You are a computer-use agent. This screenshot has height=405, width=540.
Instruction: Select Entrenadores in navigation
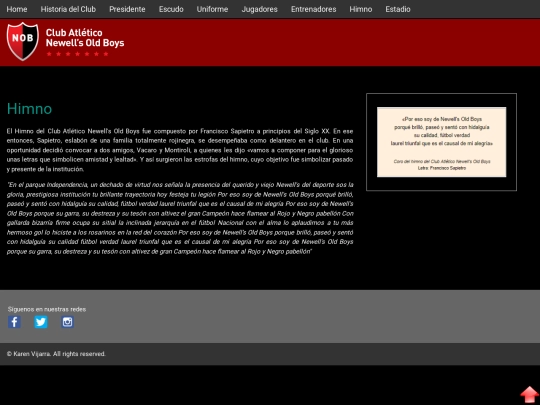click(313, 9)
